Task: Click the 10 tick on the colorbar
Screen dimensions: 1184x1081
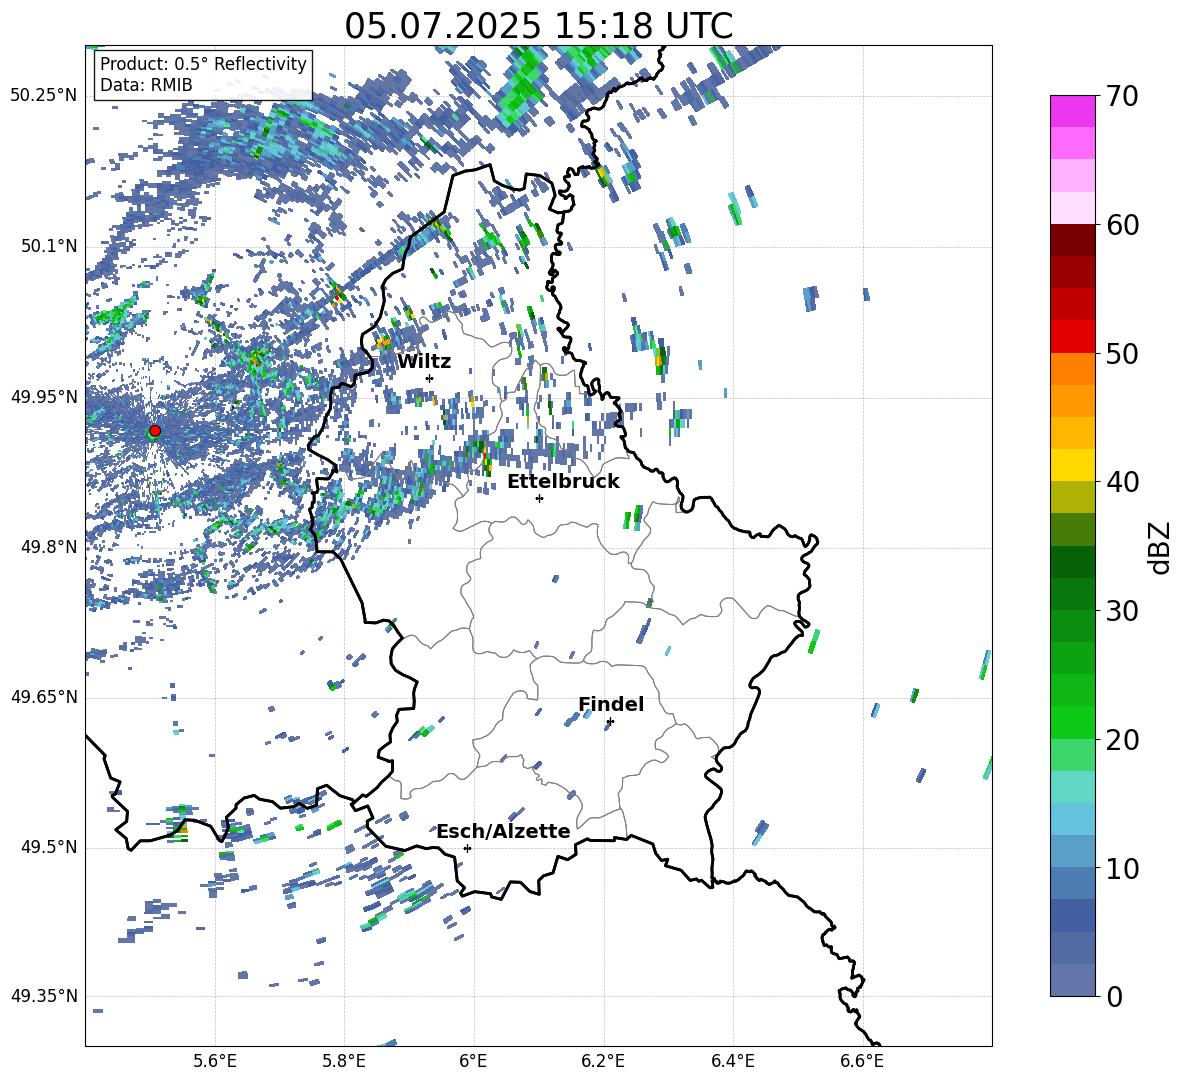Action: [1122, 868]
